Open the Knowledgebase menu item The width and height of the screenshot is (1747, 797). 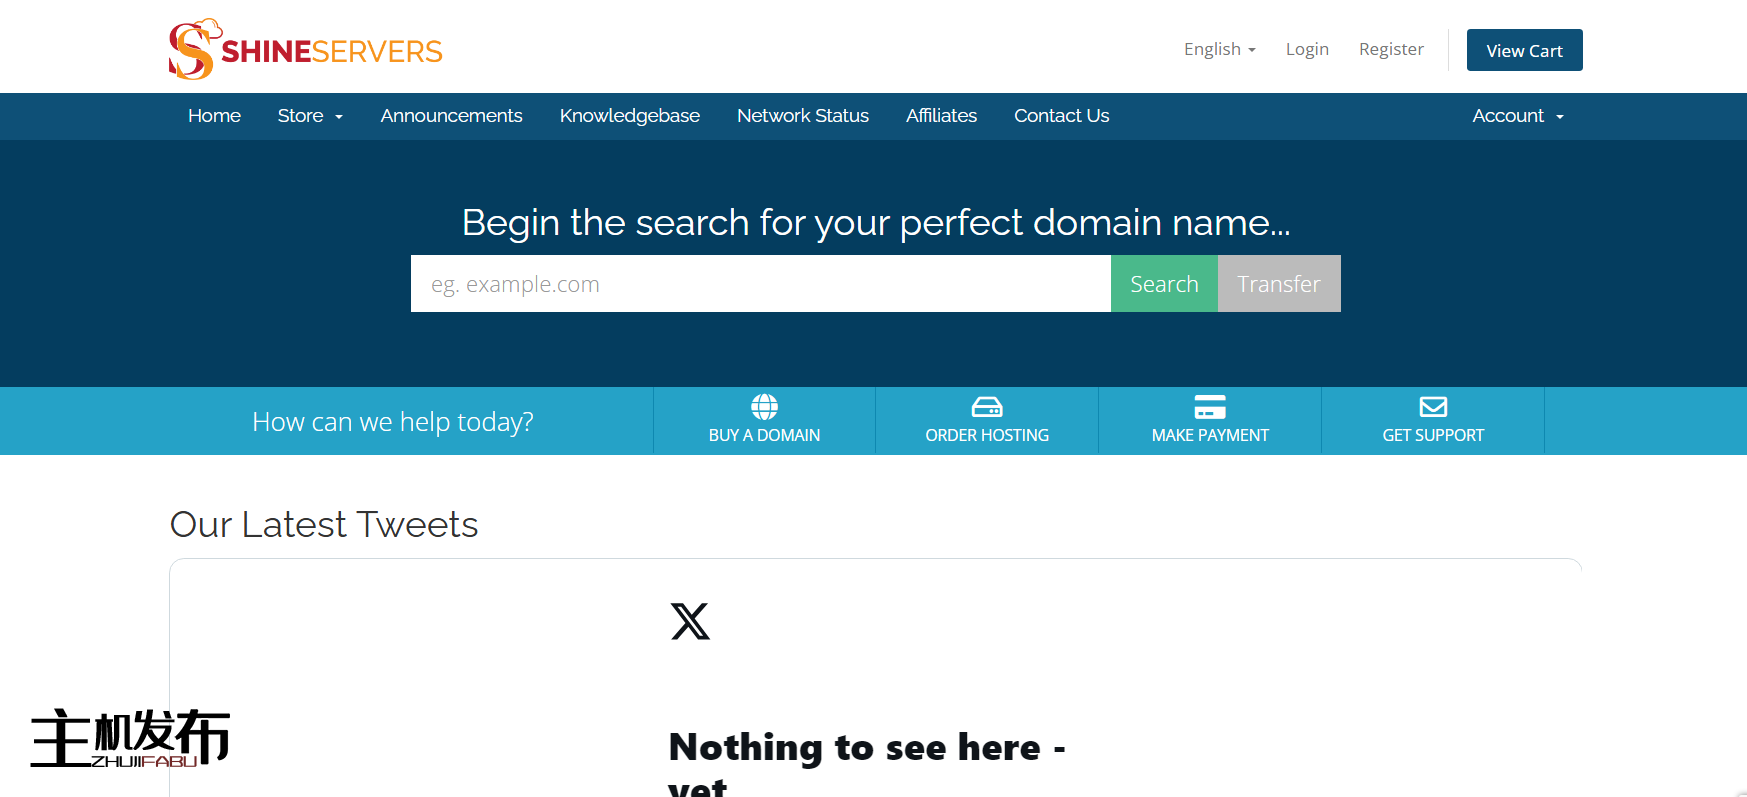(x=629, y=116)
